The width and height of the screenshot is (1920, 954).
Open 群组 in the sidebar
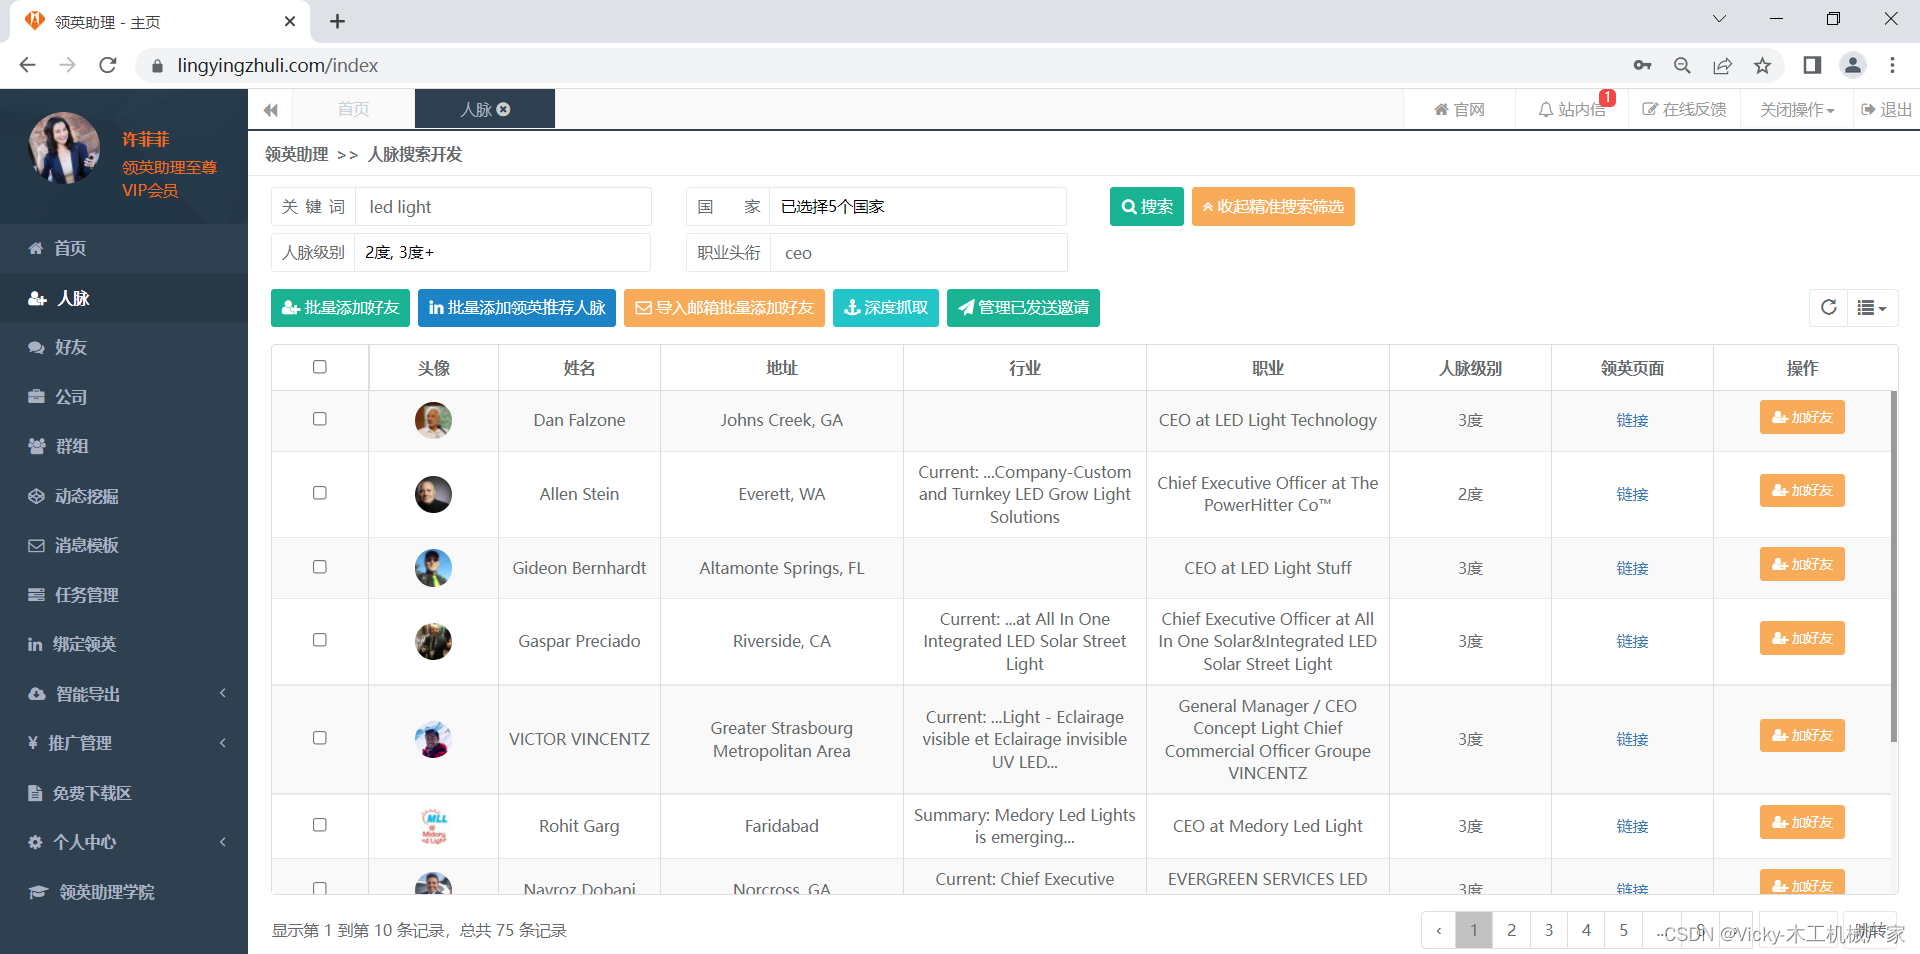(x=124, y=446)
